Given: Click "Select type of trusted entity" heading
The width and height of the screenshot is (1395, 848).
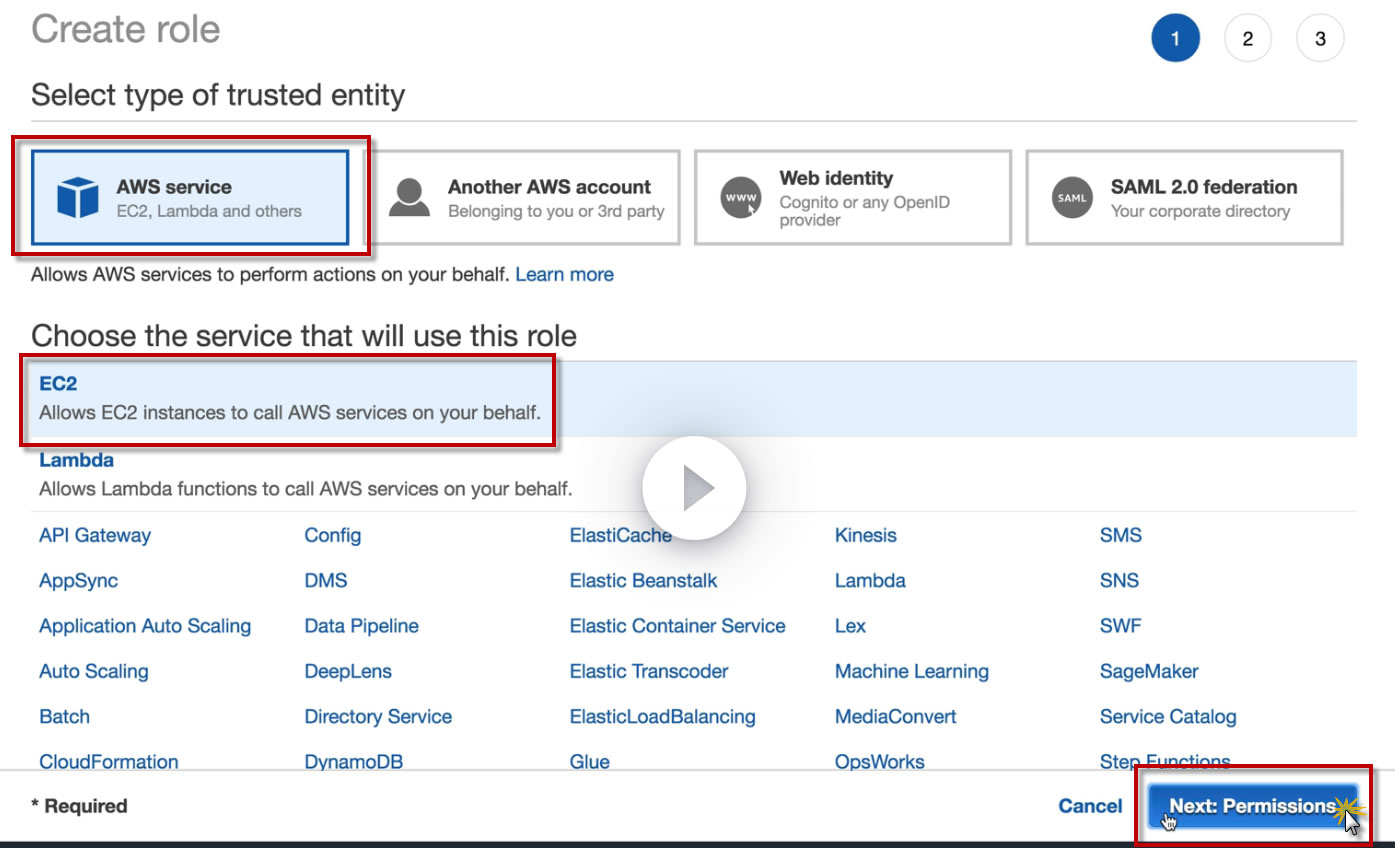Looking at the screenshot, I should tap(218, 96).
